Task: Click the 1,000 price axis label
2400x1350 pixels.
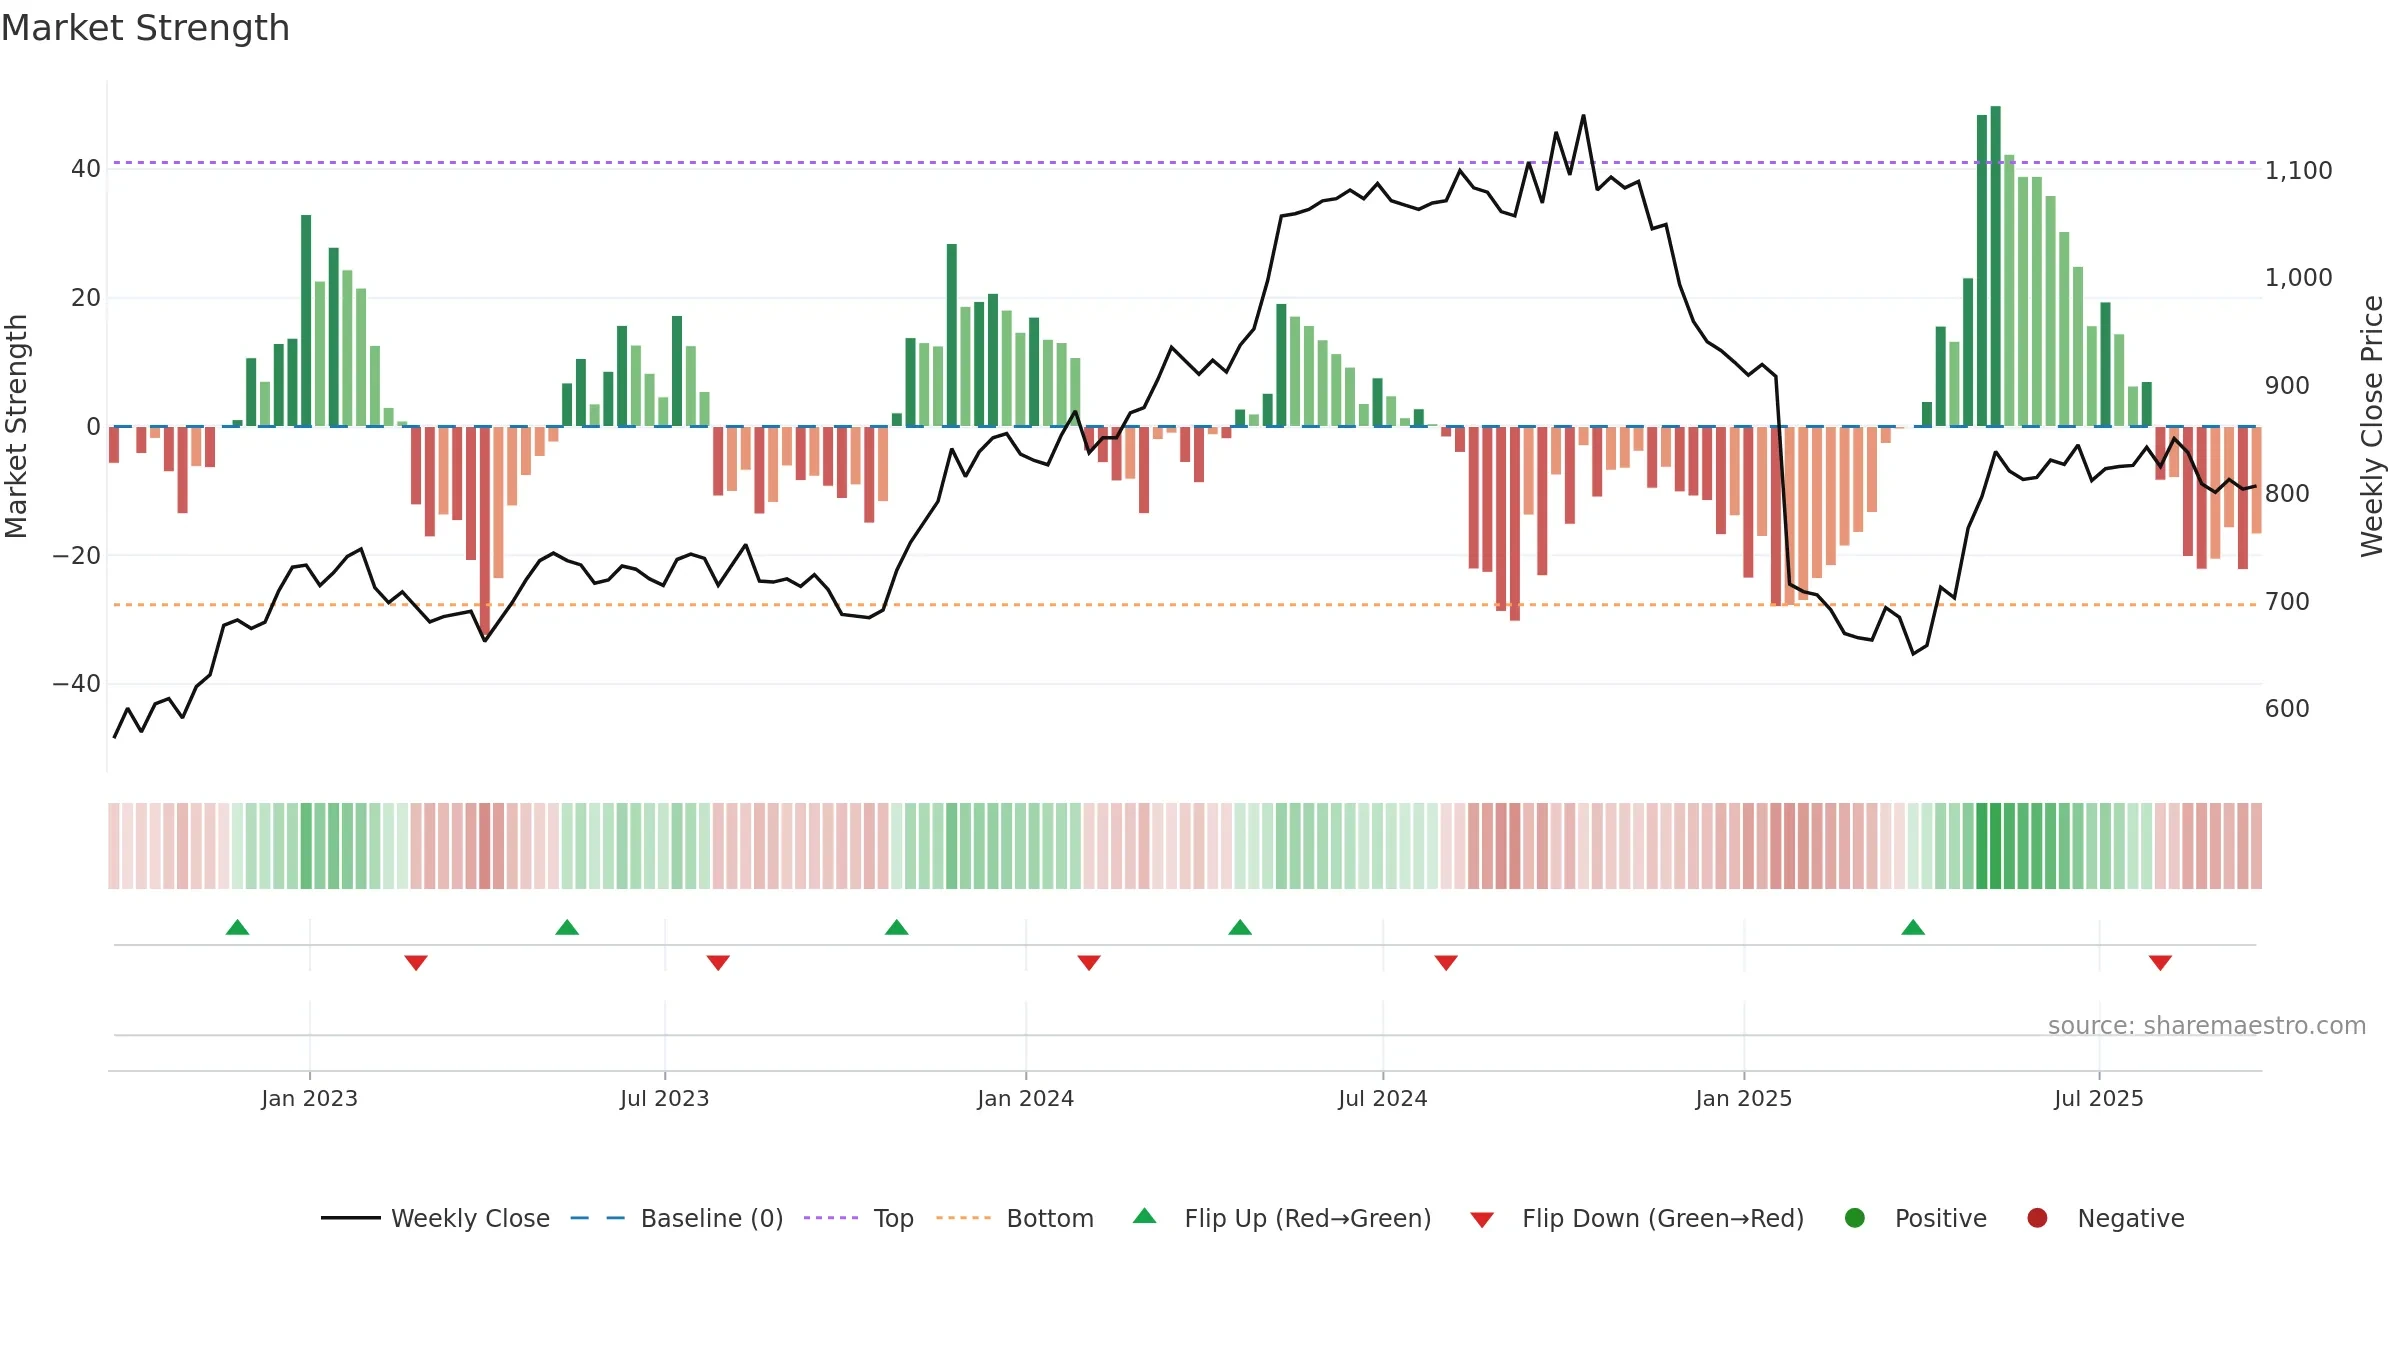Action: [2298, 277]
